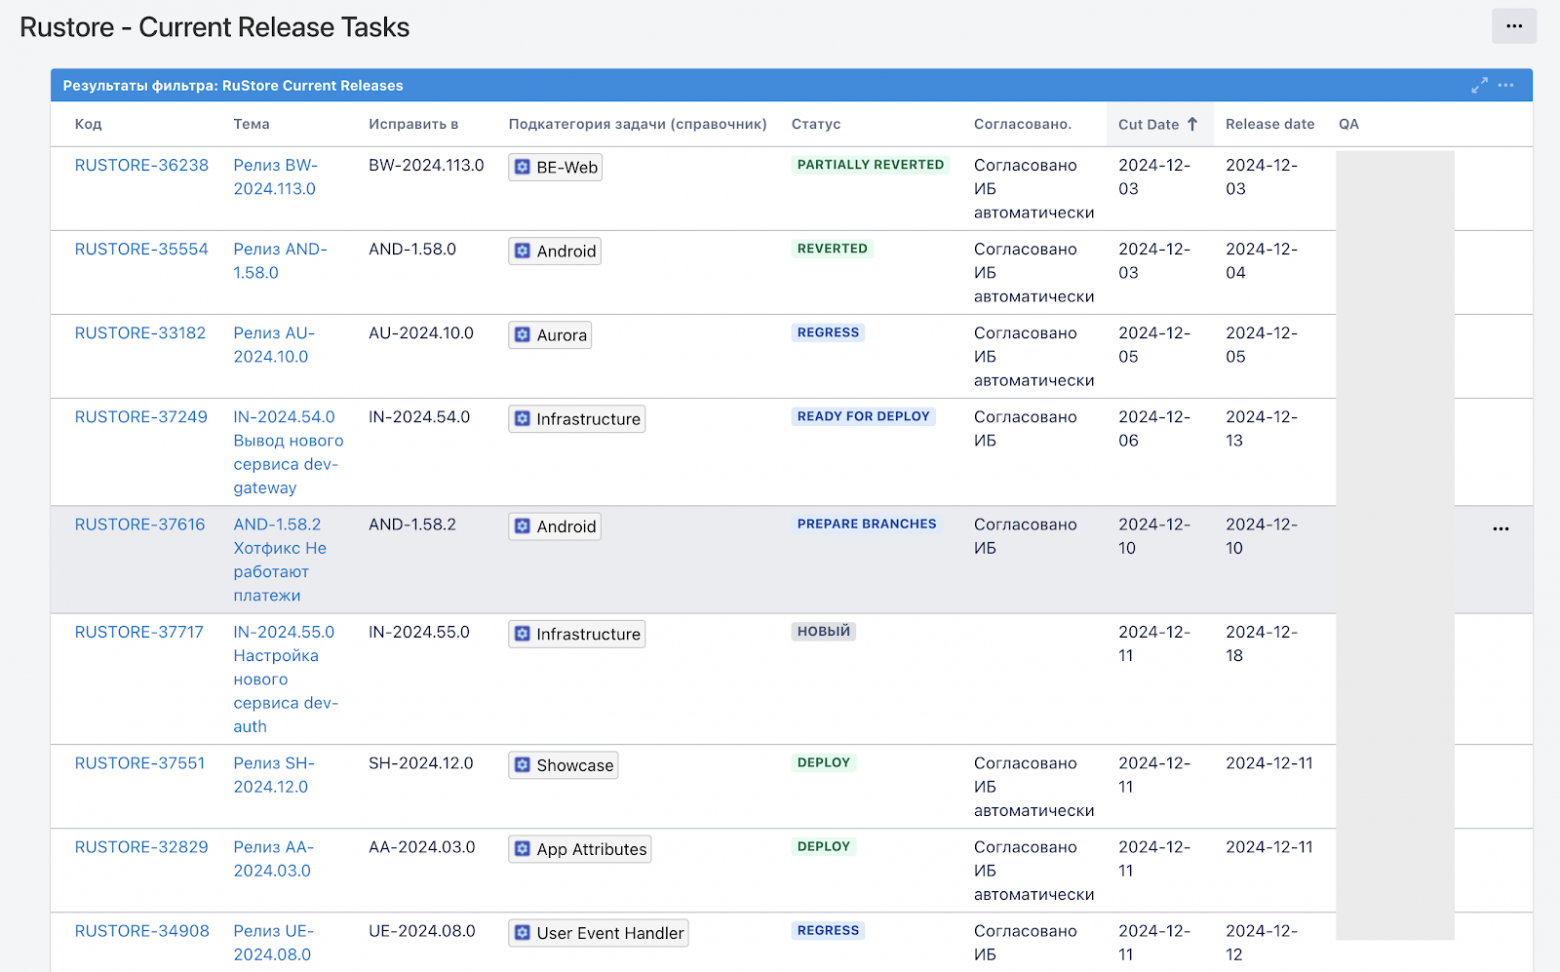This screenshot has height=972, width=1560.
Task: Open the filter results gadget options menu
Action: 1506,86
